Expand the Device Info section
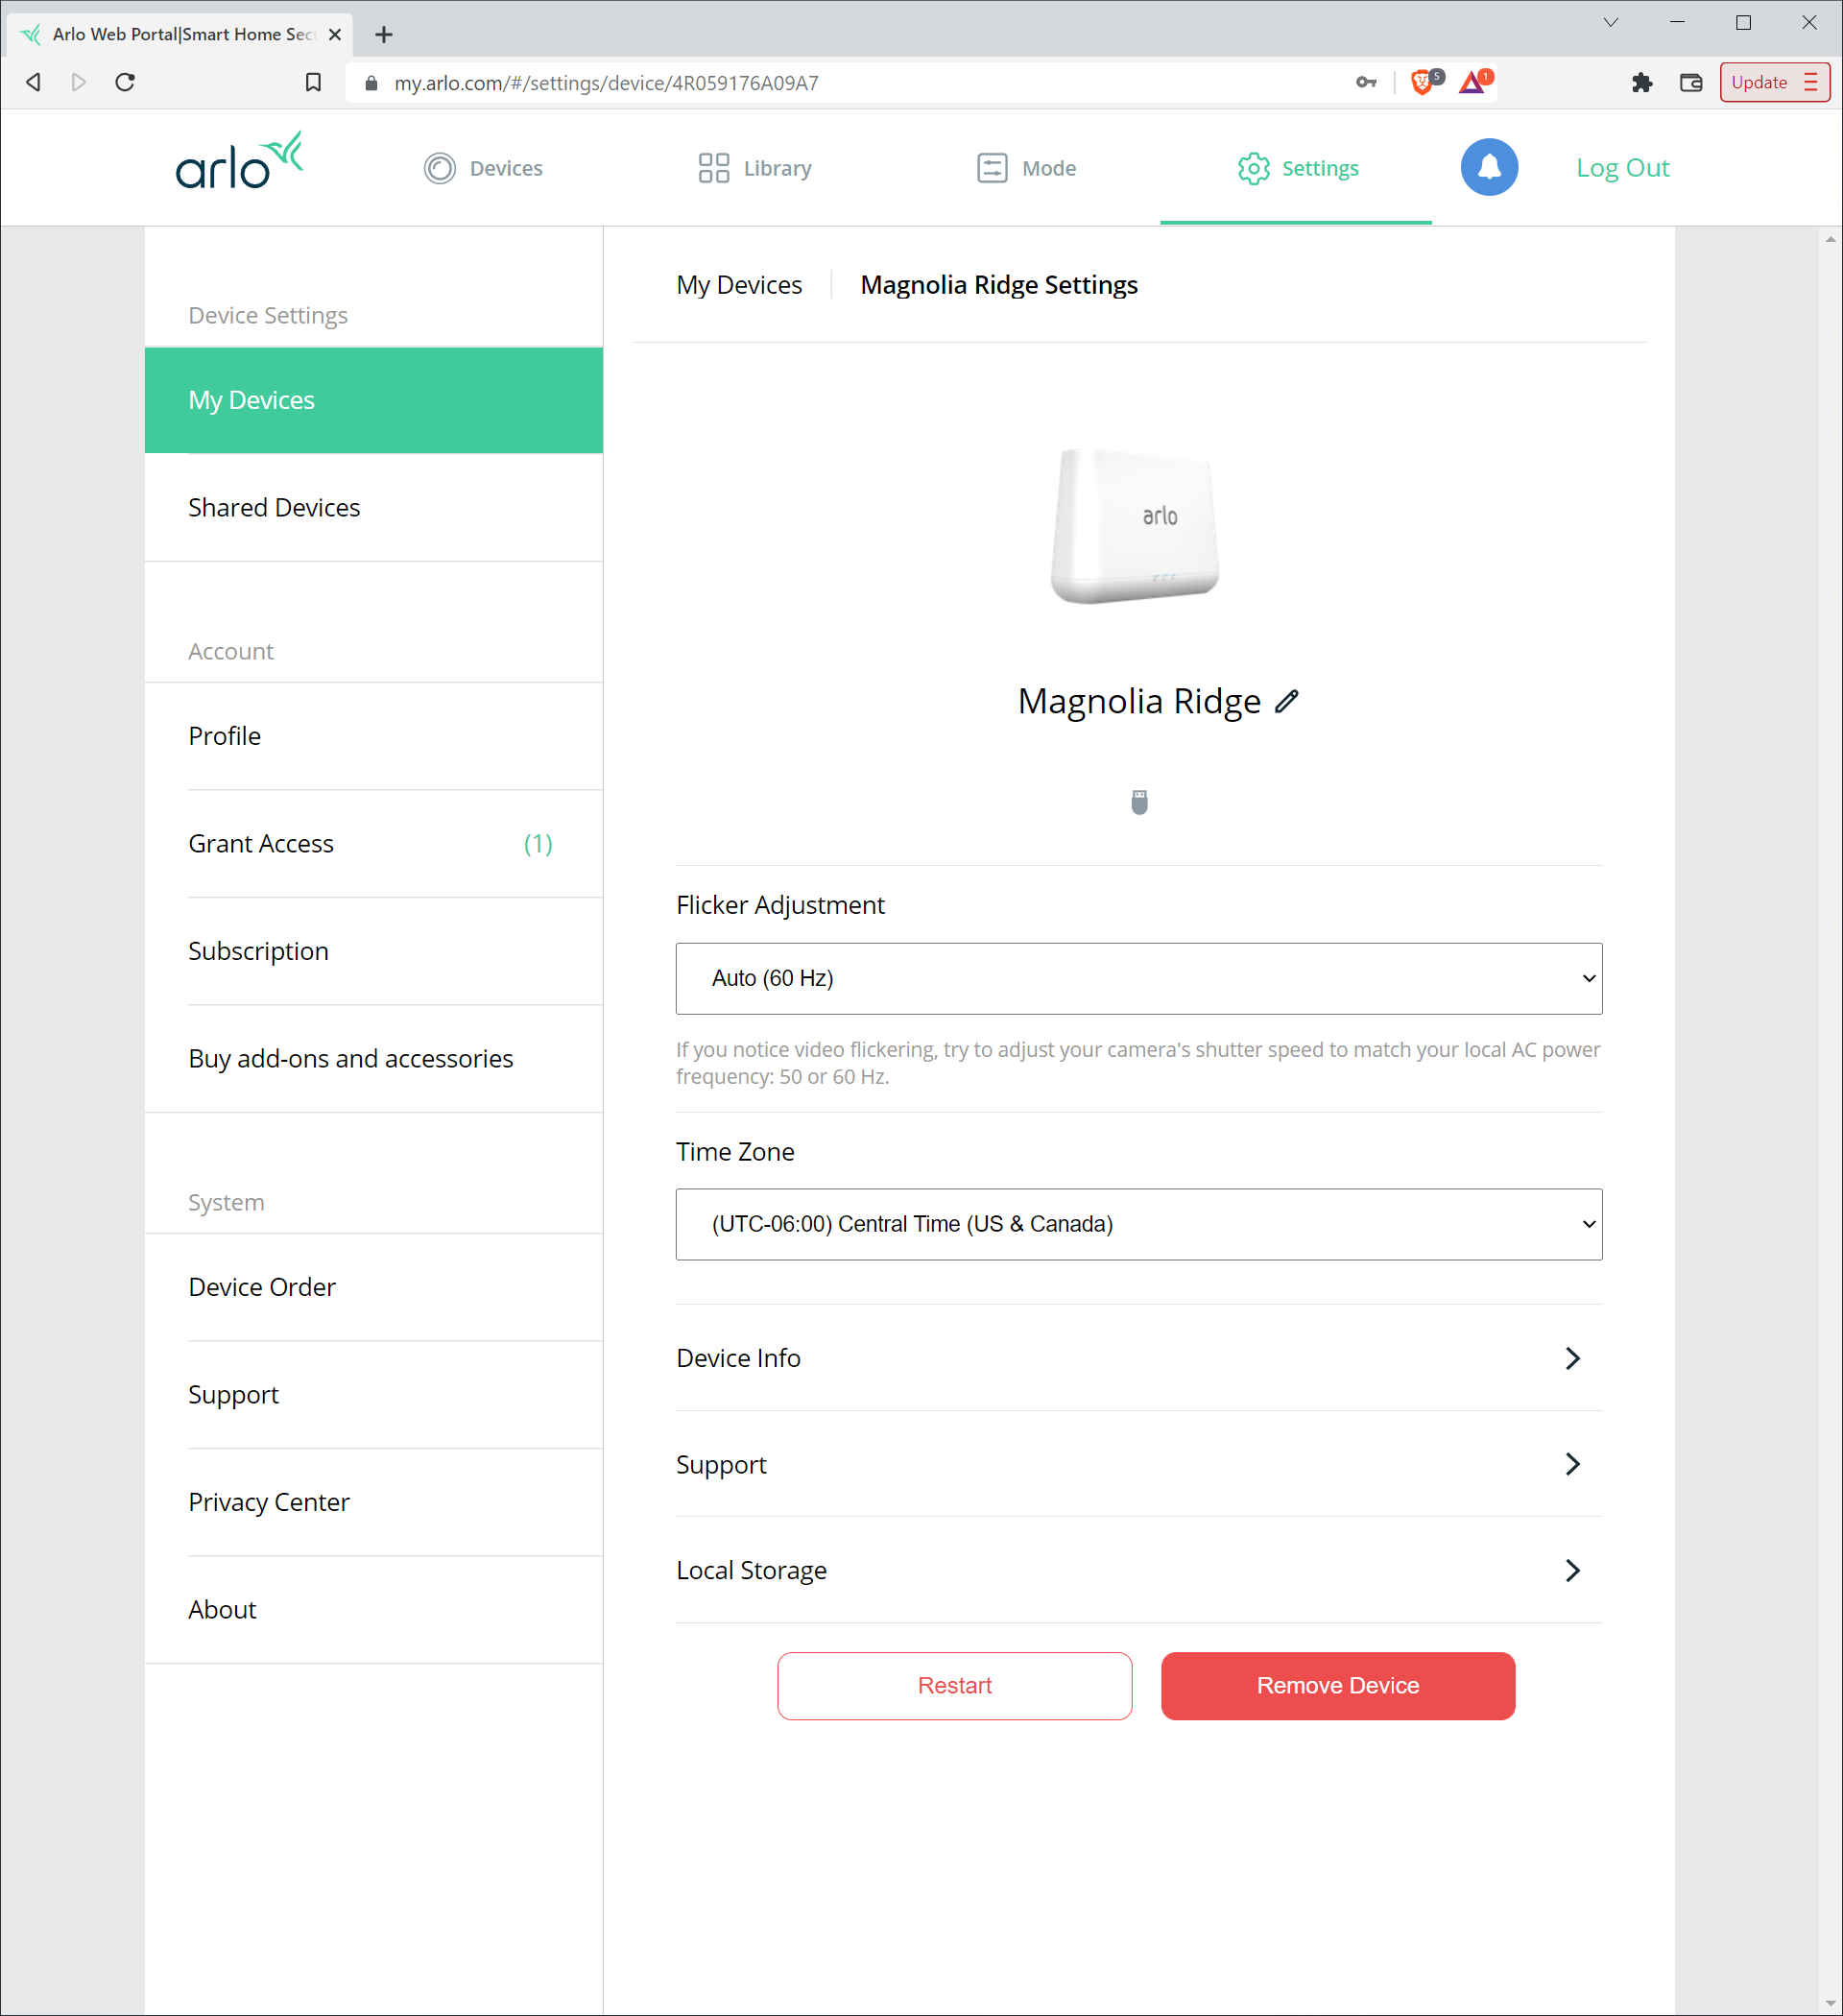This screenshot has height=2016, width=1843. 1139,1357
